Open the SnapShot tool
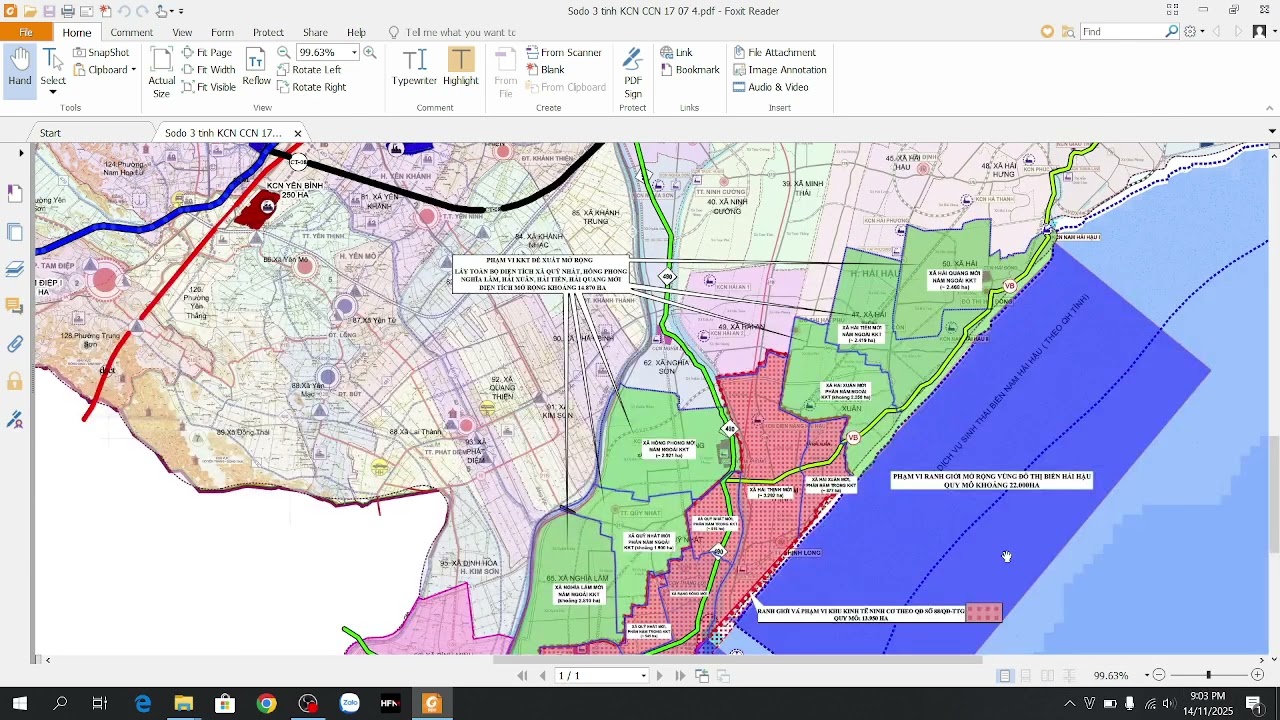 [102, 52]
